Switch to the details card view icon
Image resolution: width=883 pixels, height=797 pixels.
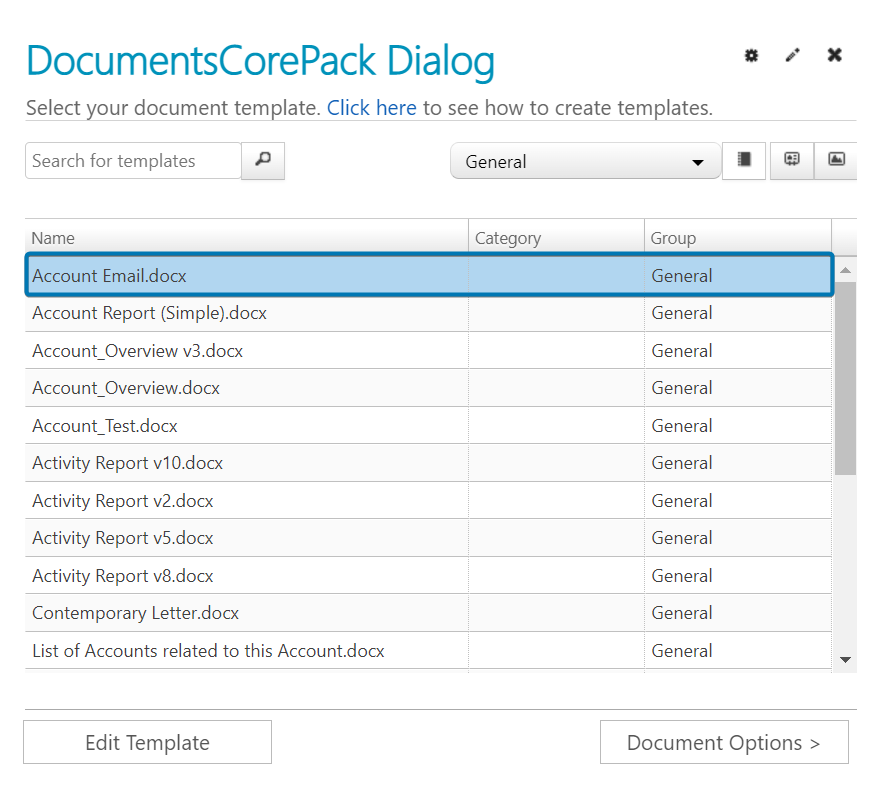pos(792,161)
